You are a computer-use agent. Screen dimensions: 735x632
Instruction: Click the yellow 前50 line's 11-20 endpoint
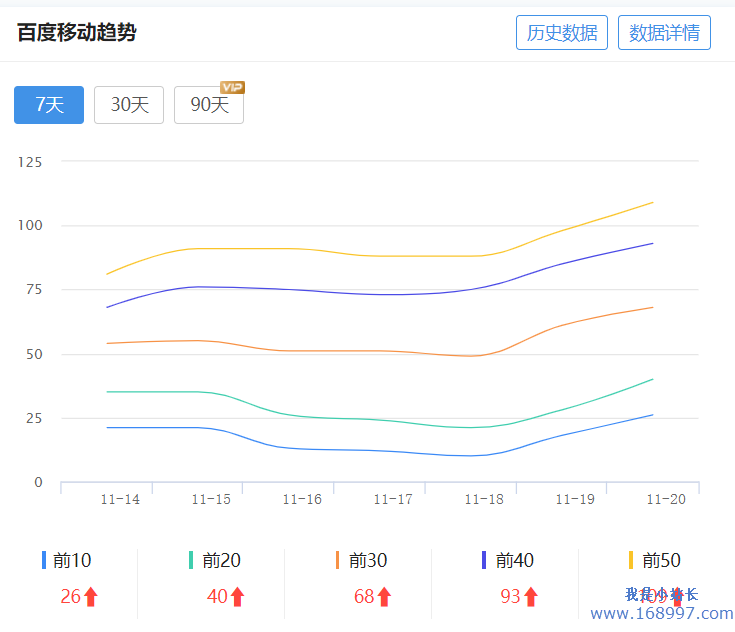point(652,203)
